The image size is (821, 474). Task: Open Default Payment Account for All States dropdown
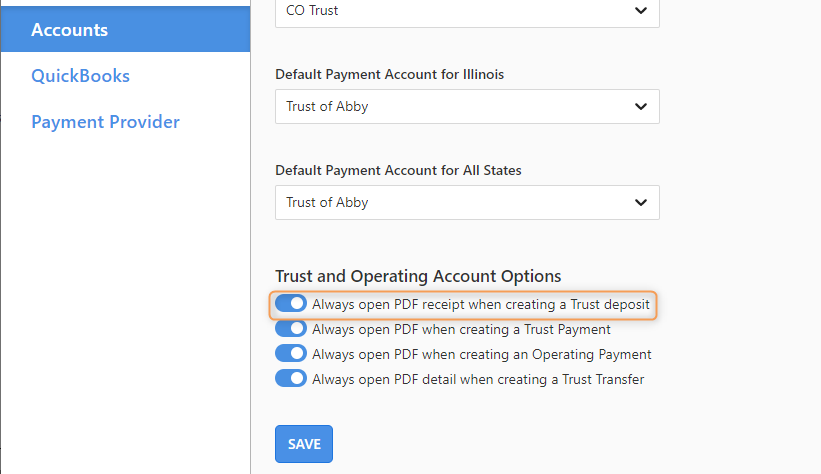point(467,202)
